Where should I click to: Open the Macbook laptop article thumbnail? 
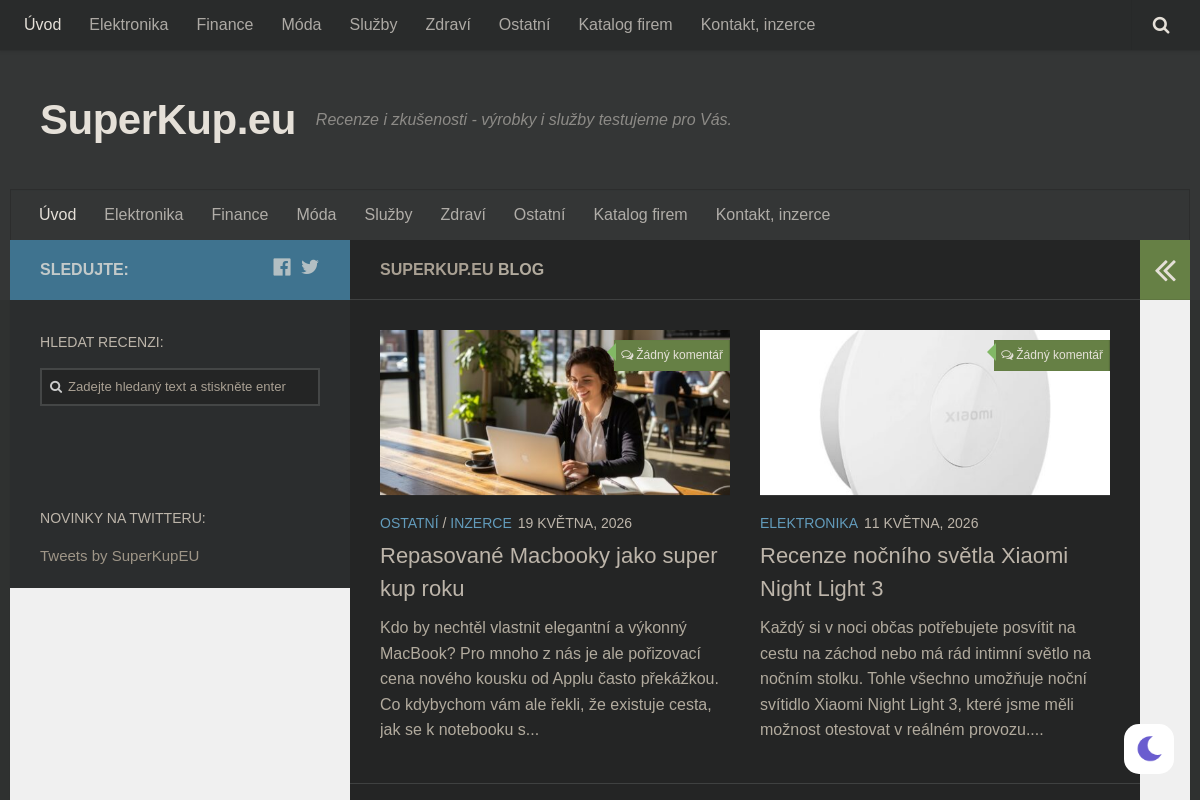[555, 412]
